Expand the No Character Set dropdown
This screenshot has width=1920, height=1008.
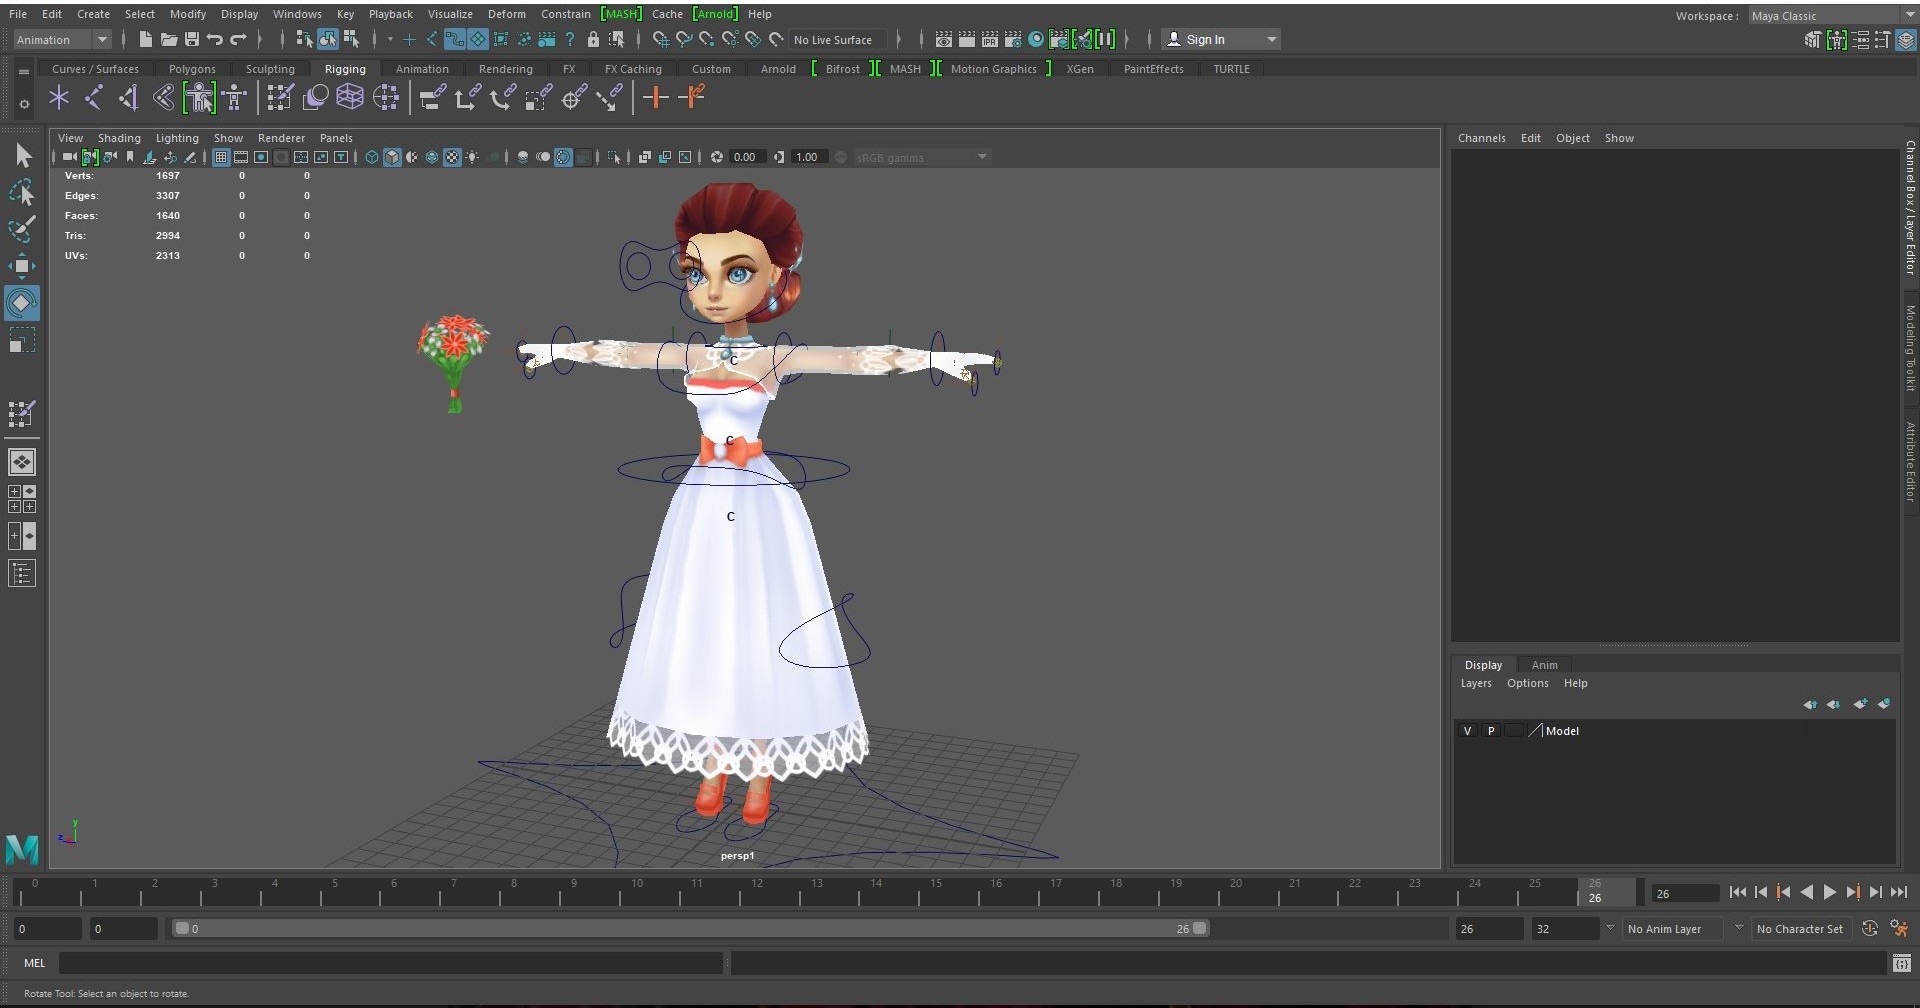coord(1799,929)
